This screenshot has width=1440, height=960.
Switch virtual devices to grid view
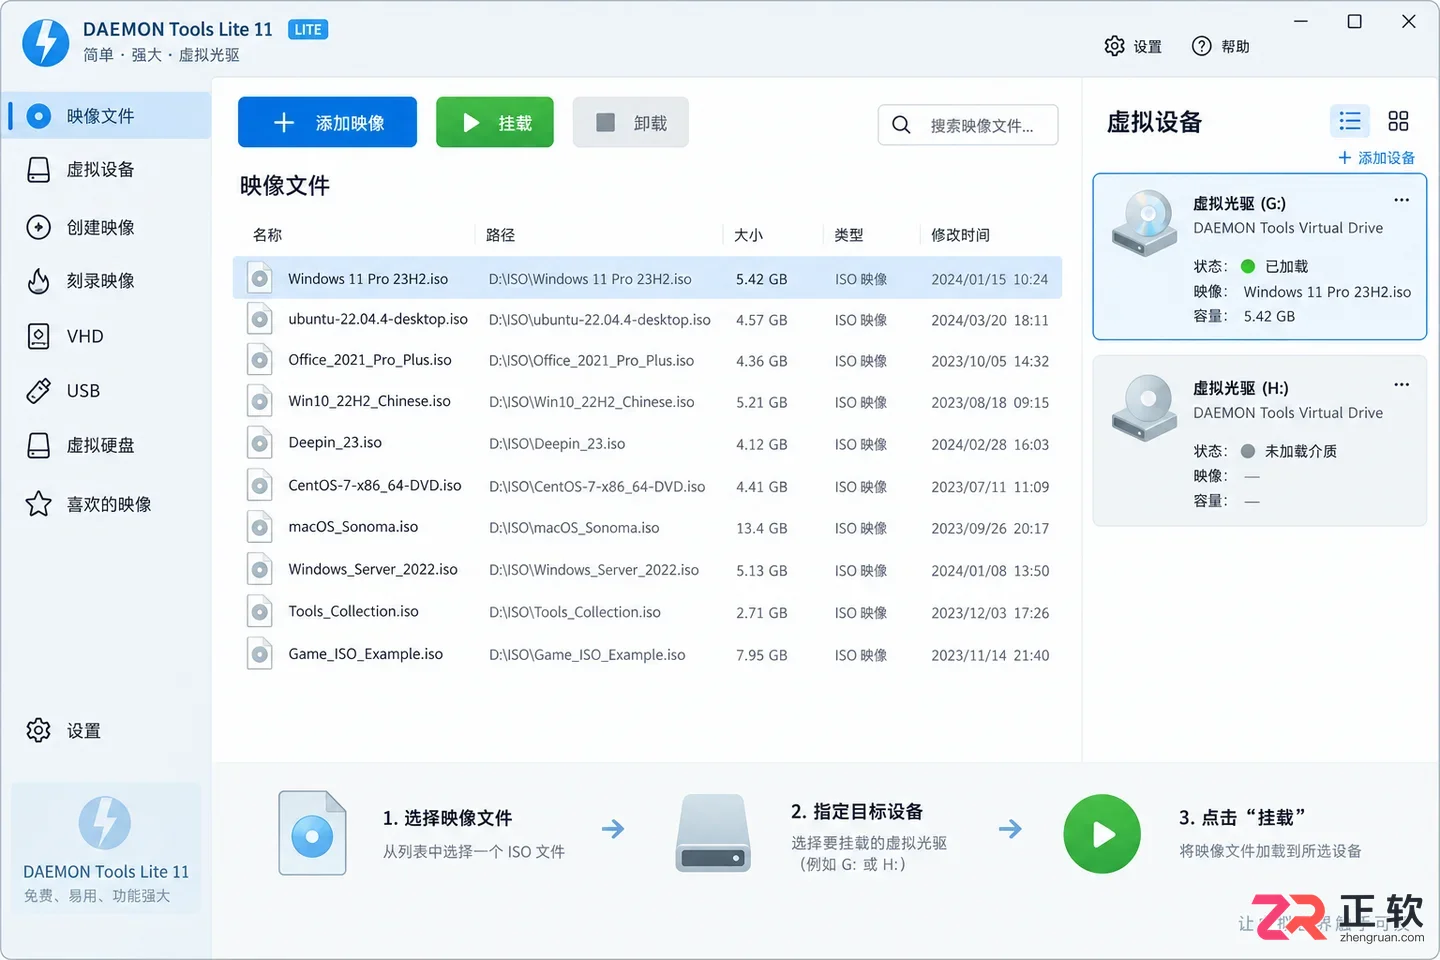[x=1398, y=121]
